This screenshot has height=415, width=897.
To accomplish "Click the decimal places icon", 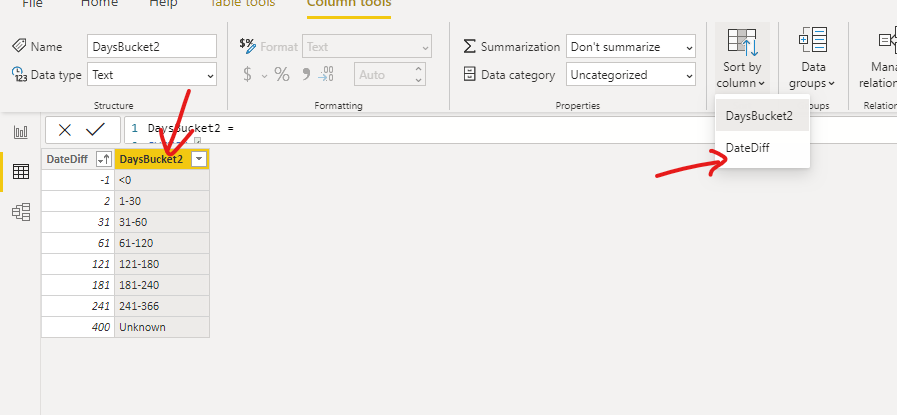I will pyautogui.click(x=326, y=74).
